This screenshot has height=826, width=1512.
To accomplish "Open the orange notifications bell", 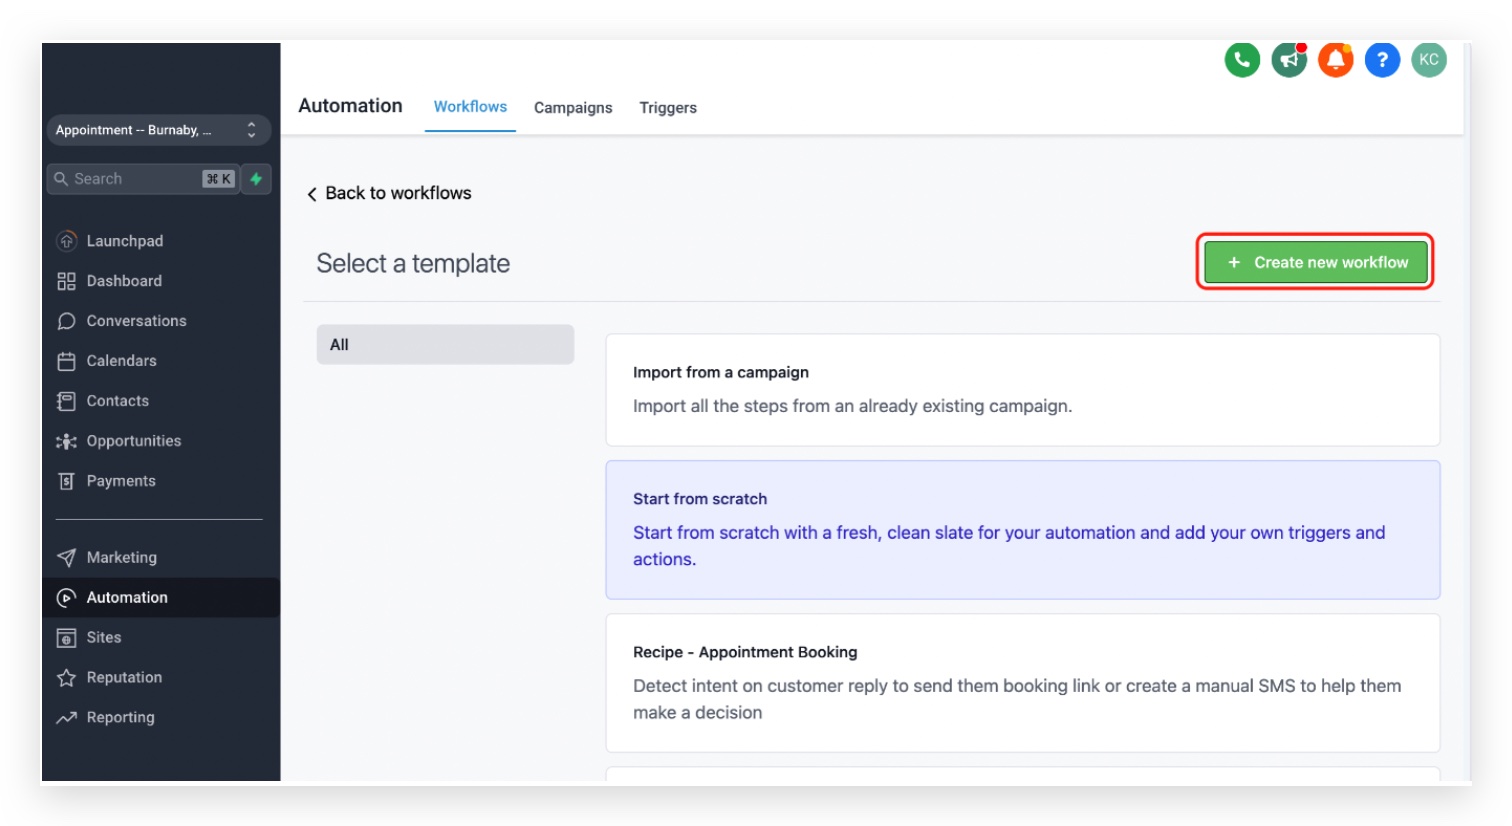I will point(1336,60).
